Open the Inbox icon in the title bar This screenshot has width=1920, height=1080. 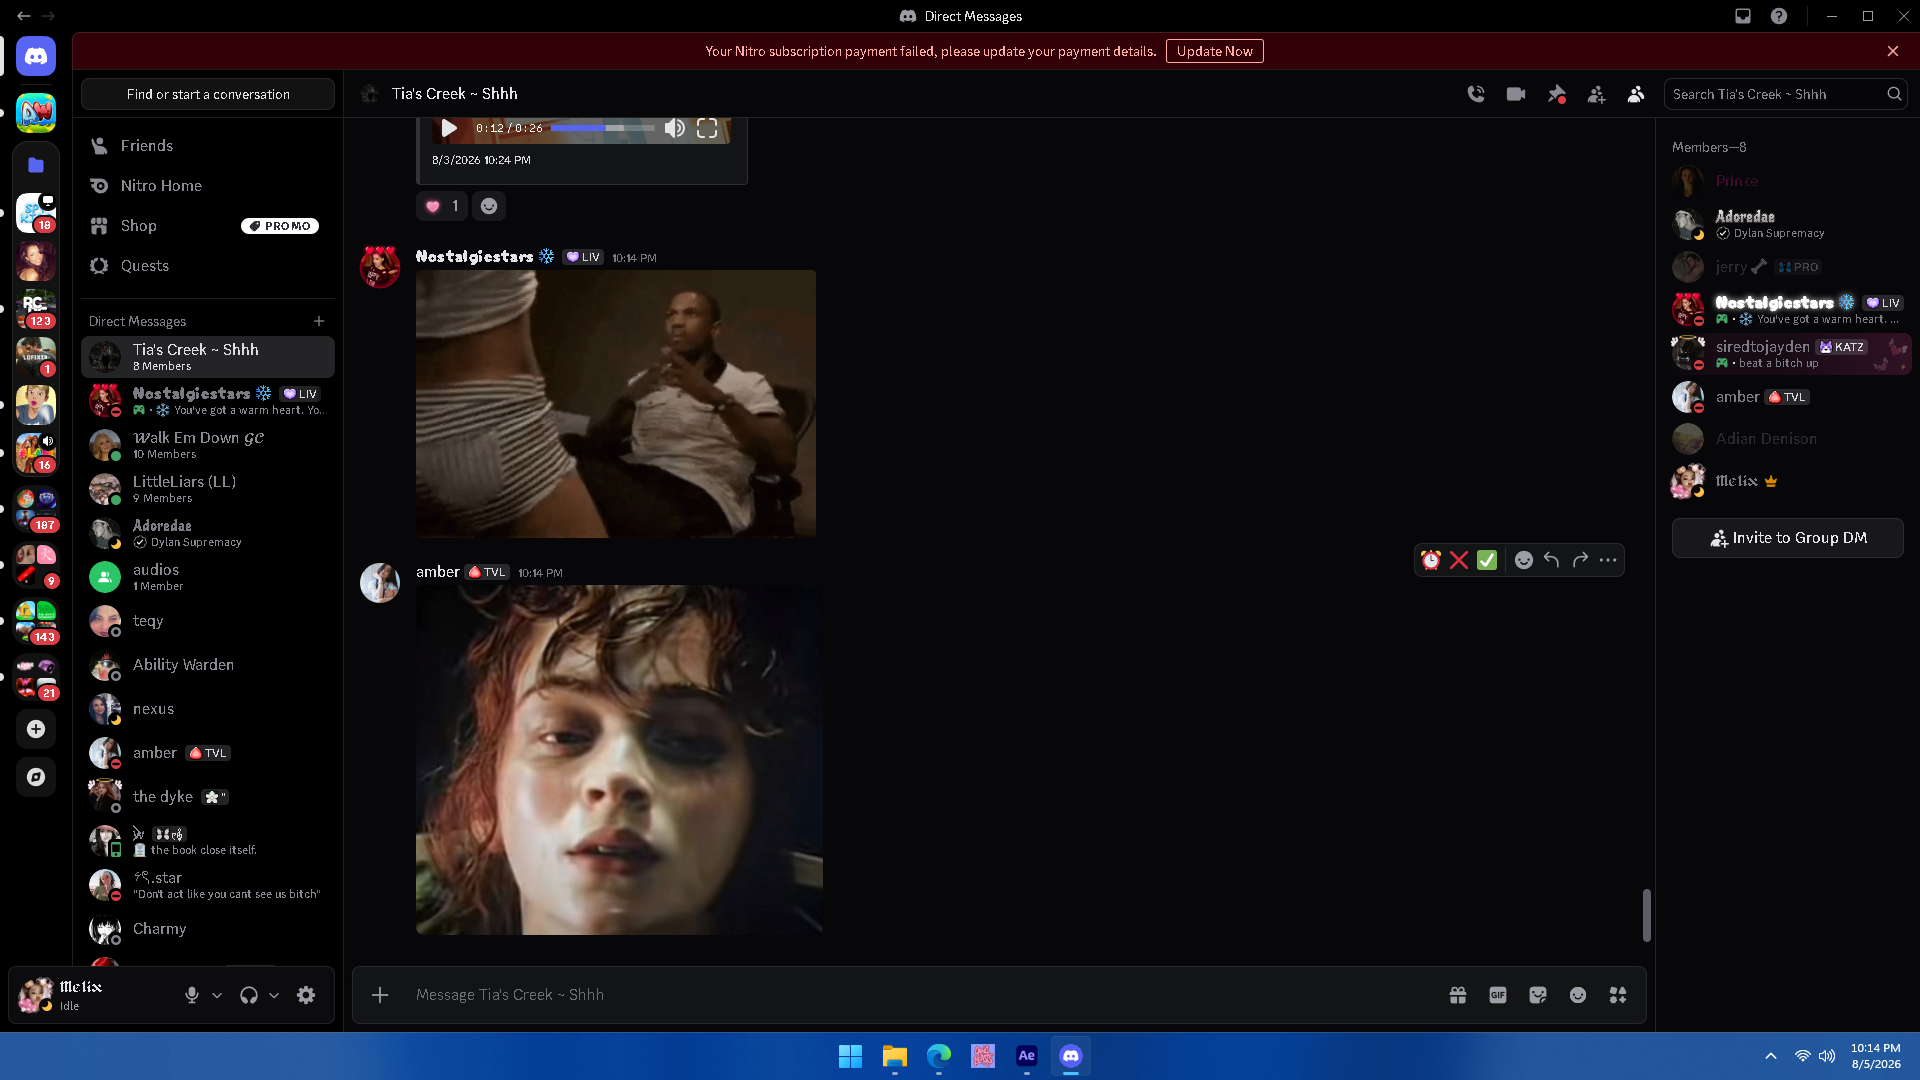point(1743,16)
